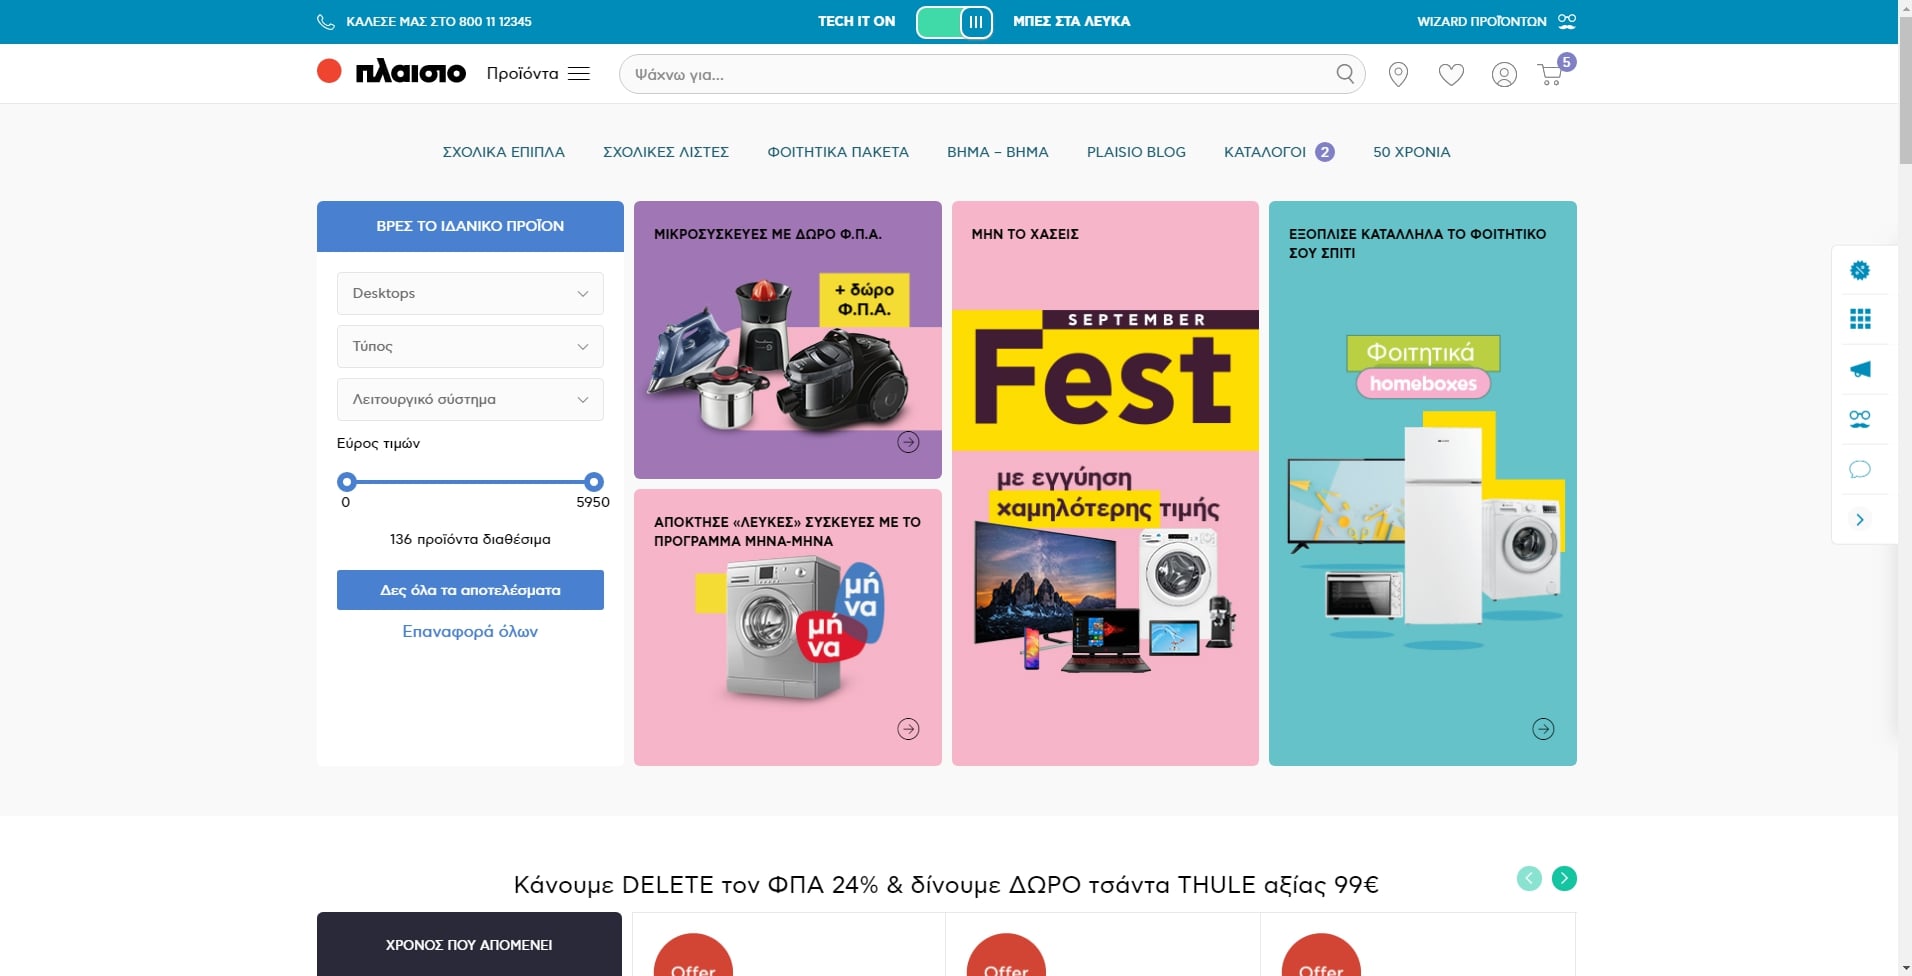The height and width of the screenshot is (976, 1912).
Task: Click the ΚΑΛΕΣΕ ΜΑΣ phone number text
Action: click(x=438, y=21)
